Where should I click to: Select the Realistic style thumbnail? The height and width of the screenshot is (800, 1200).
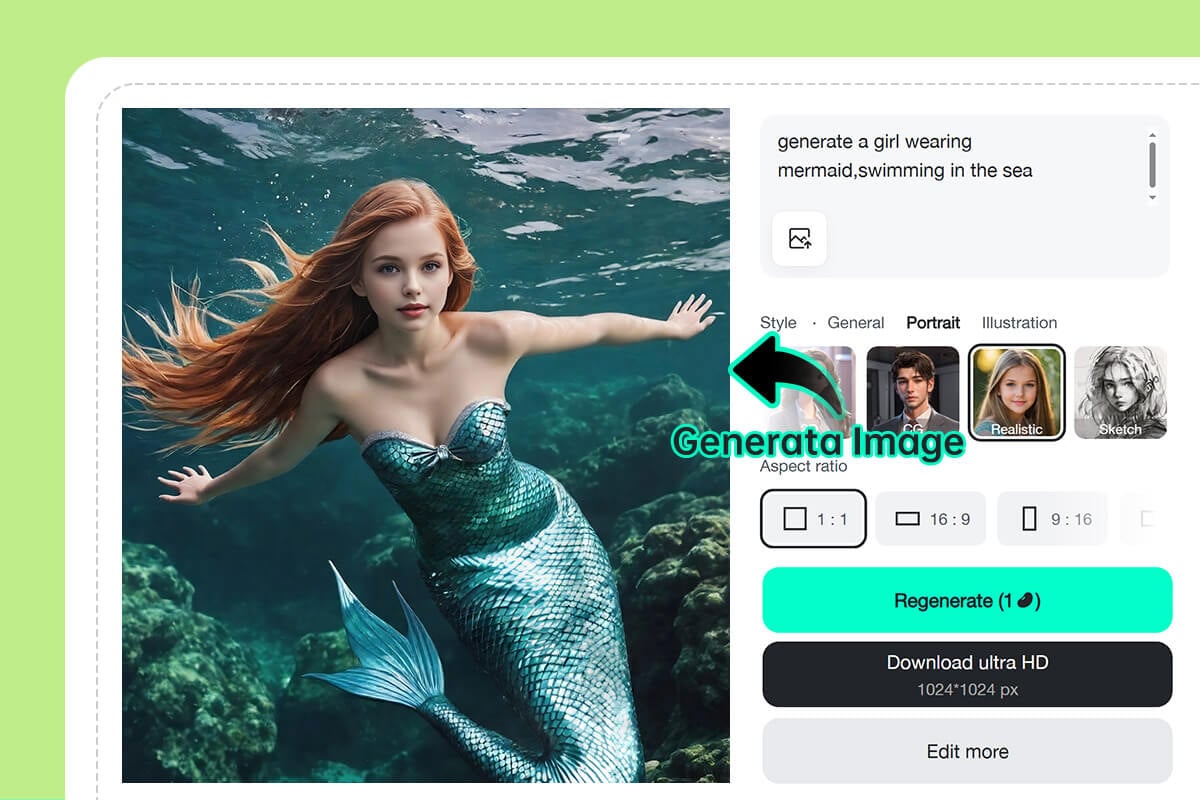(1017, 392)
